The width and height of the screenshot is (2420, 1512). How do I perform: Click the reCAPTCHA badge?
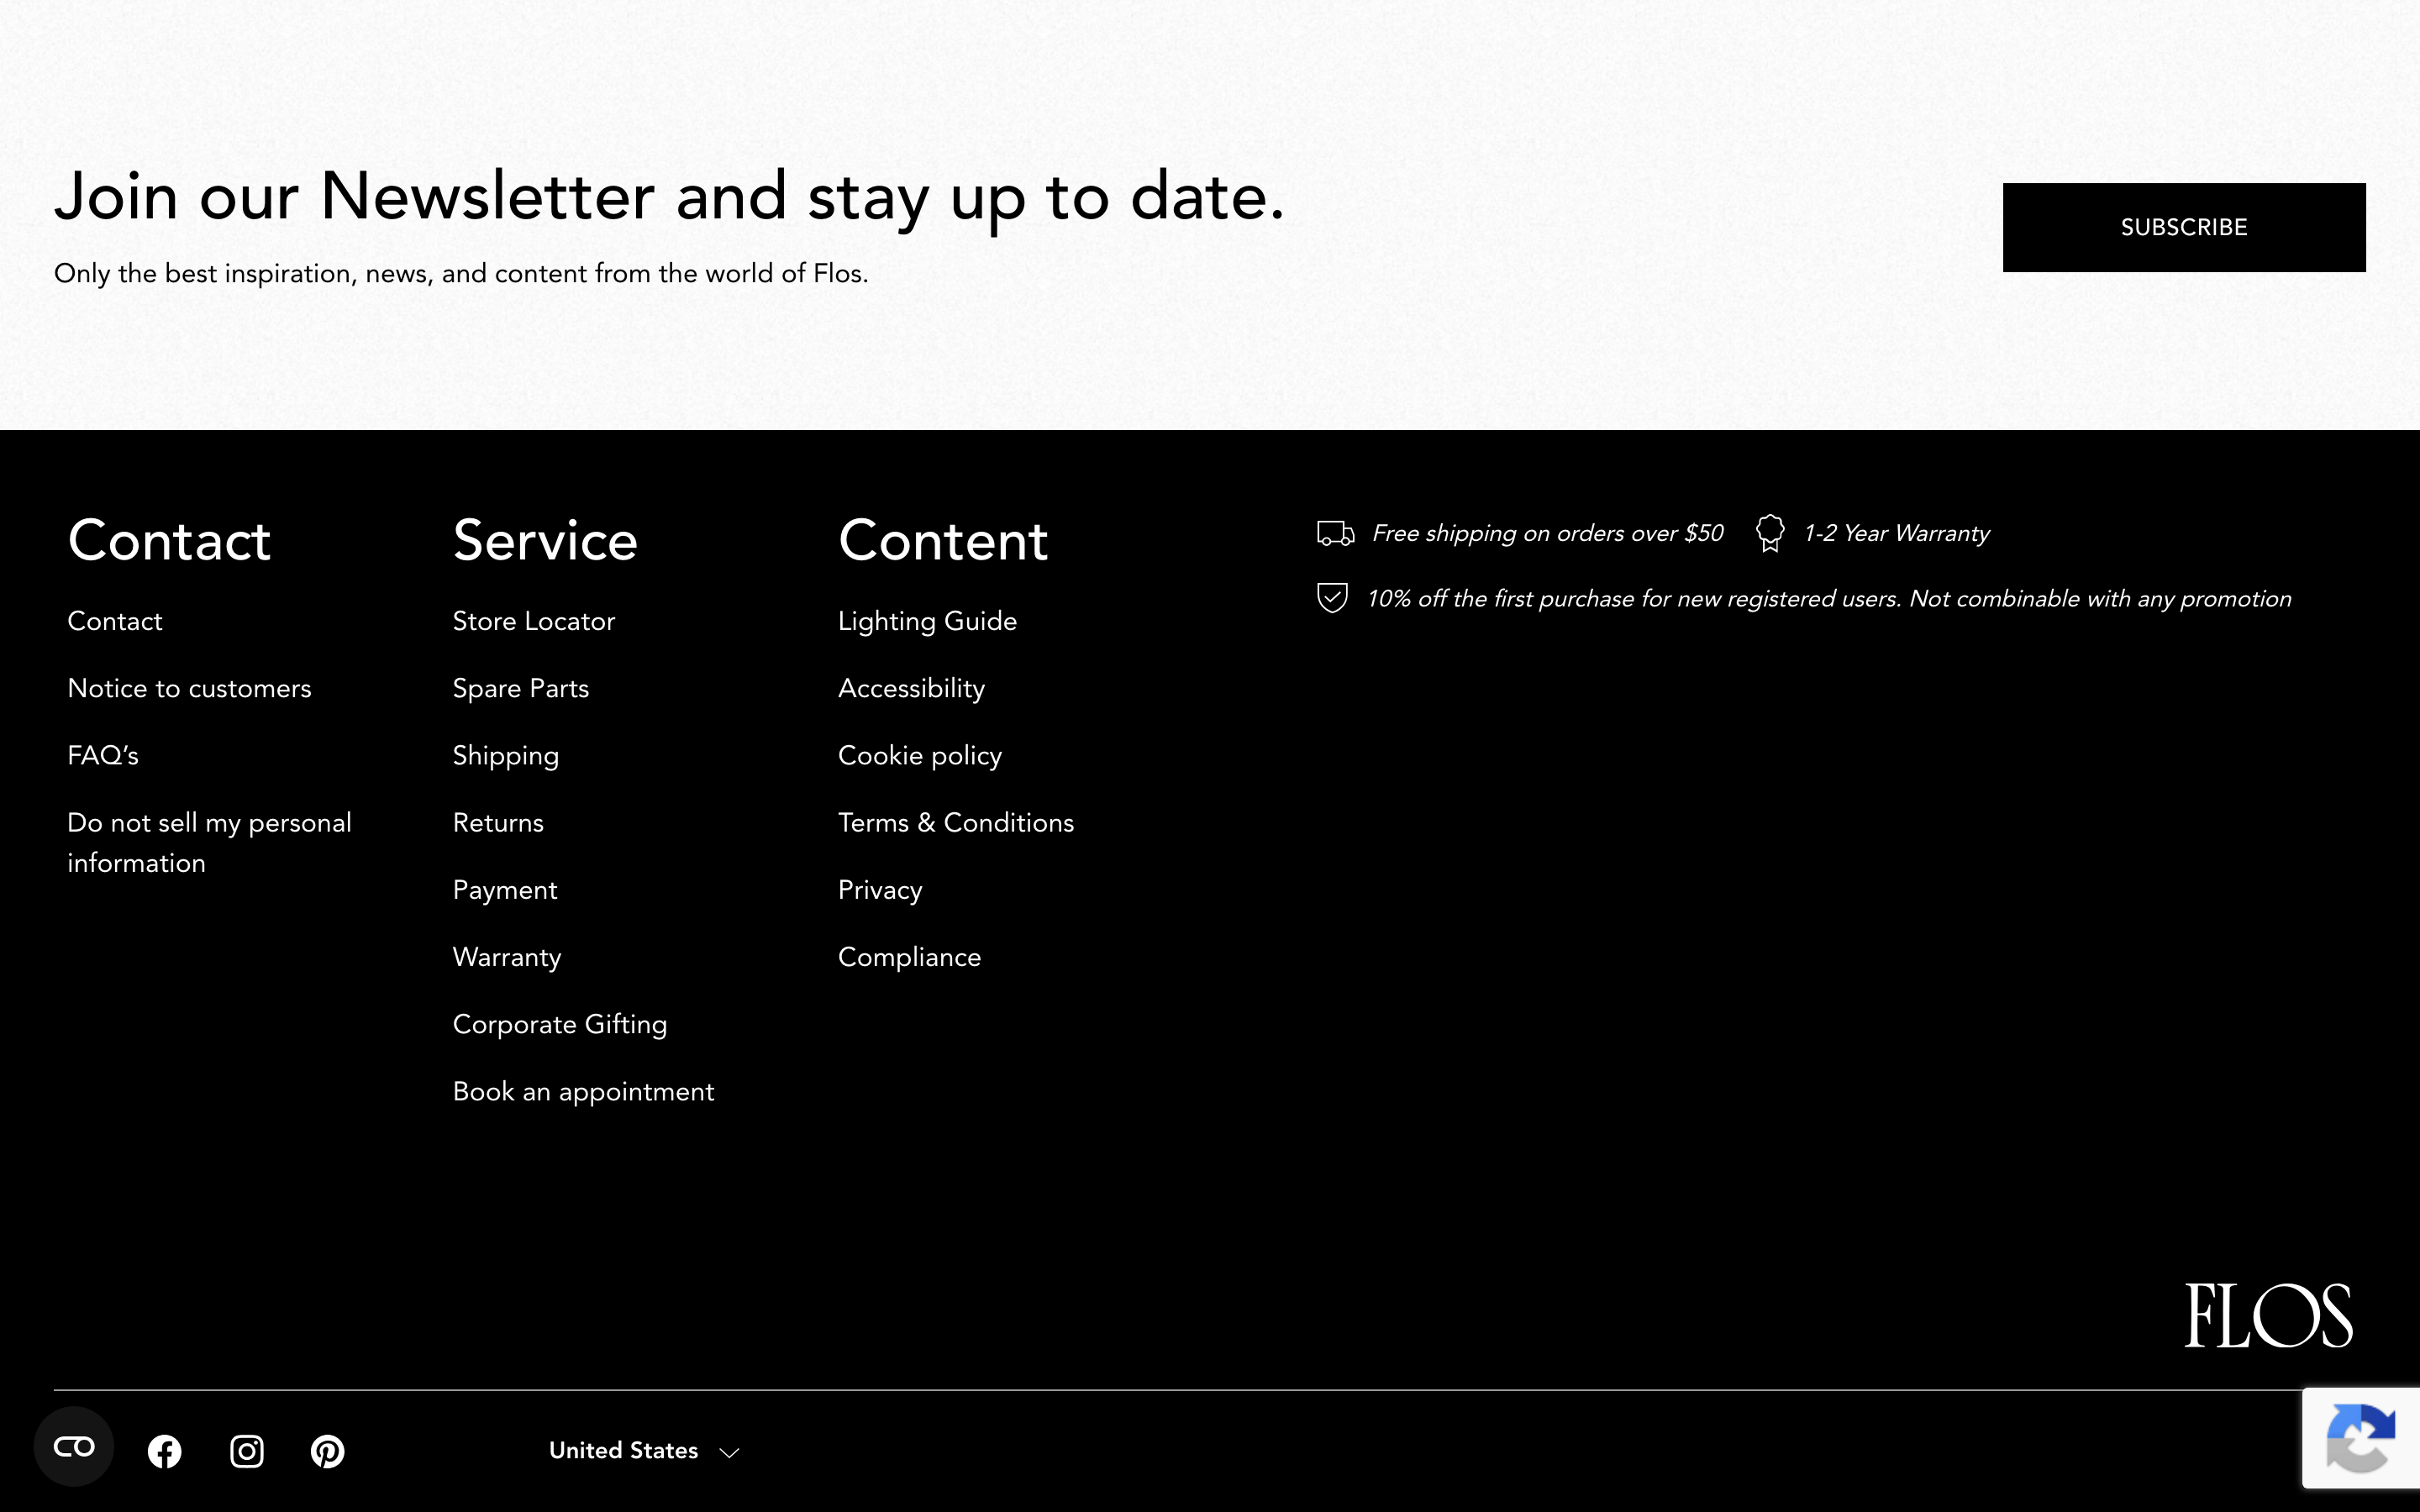tap(2361, 1438)
